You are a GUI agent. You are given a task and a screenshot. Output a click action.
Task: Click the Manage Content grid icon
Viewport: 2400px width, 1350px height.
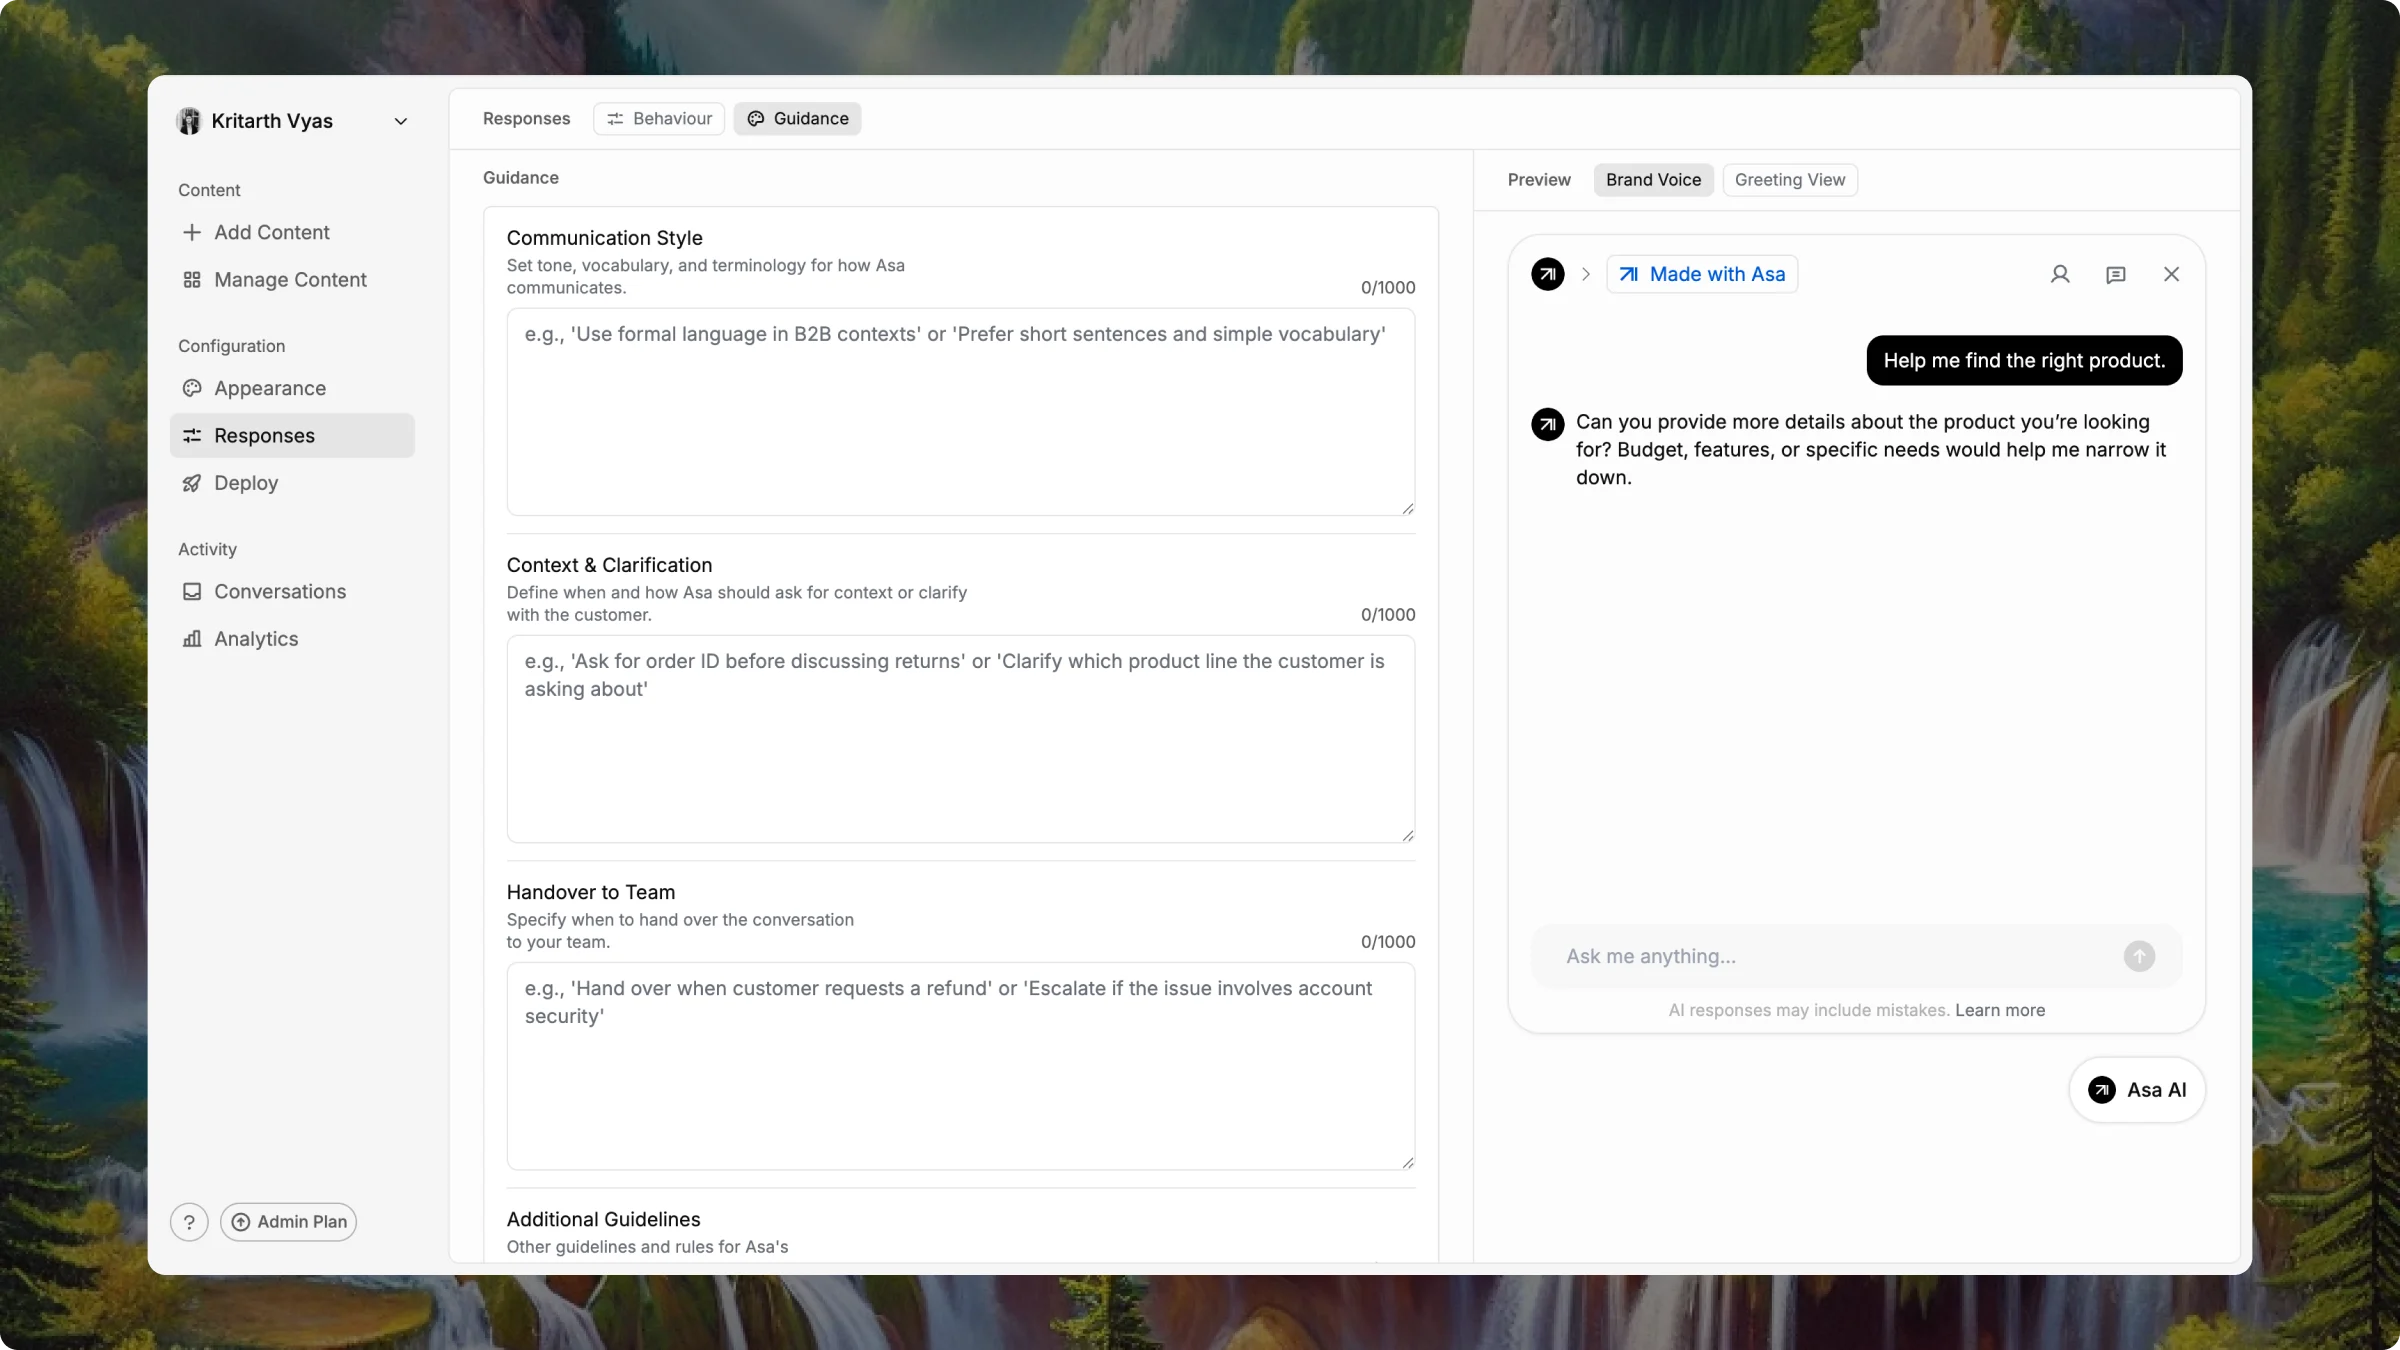(x=192, y=280)
